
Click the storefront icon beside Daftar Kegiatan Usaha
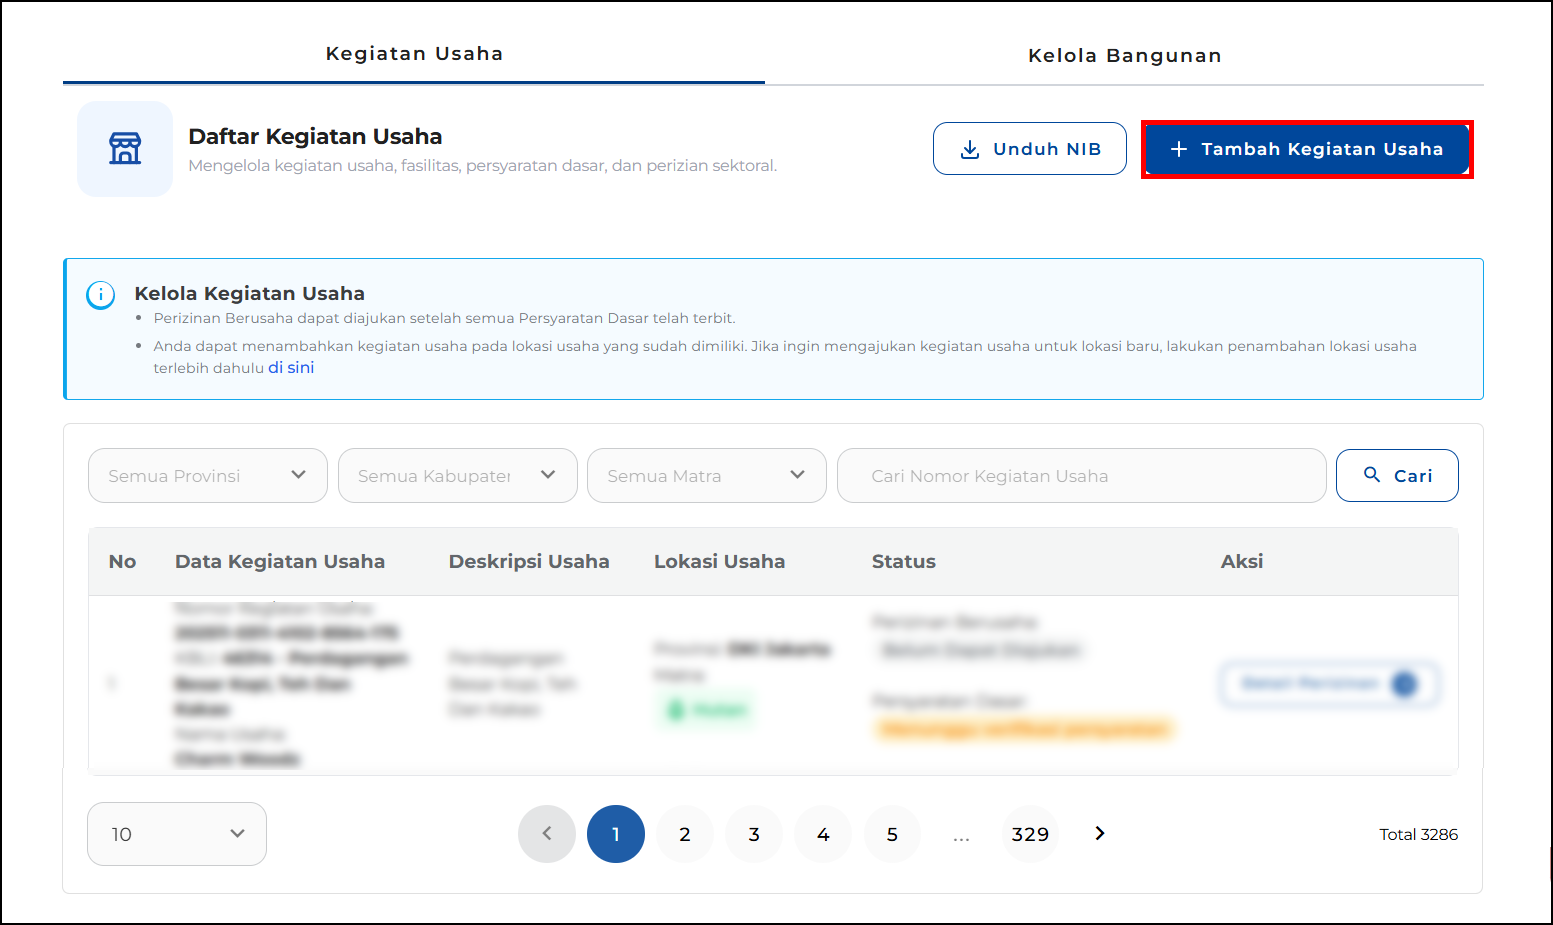(x=125, y=148)
